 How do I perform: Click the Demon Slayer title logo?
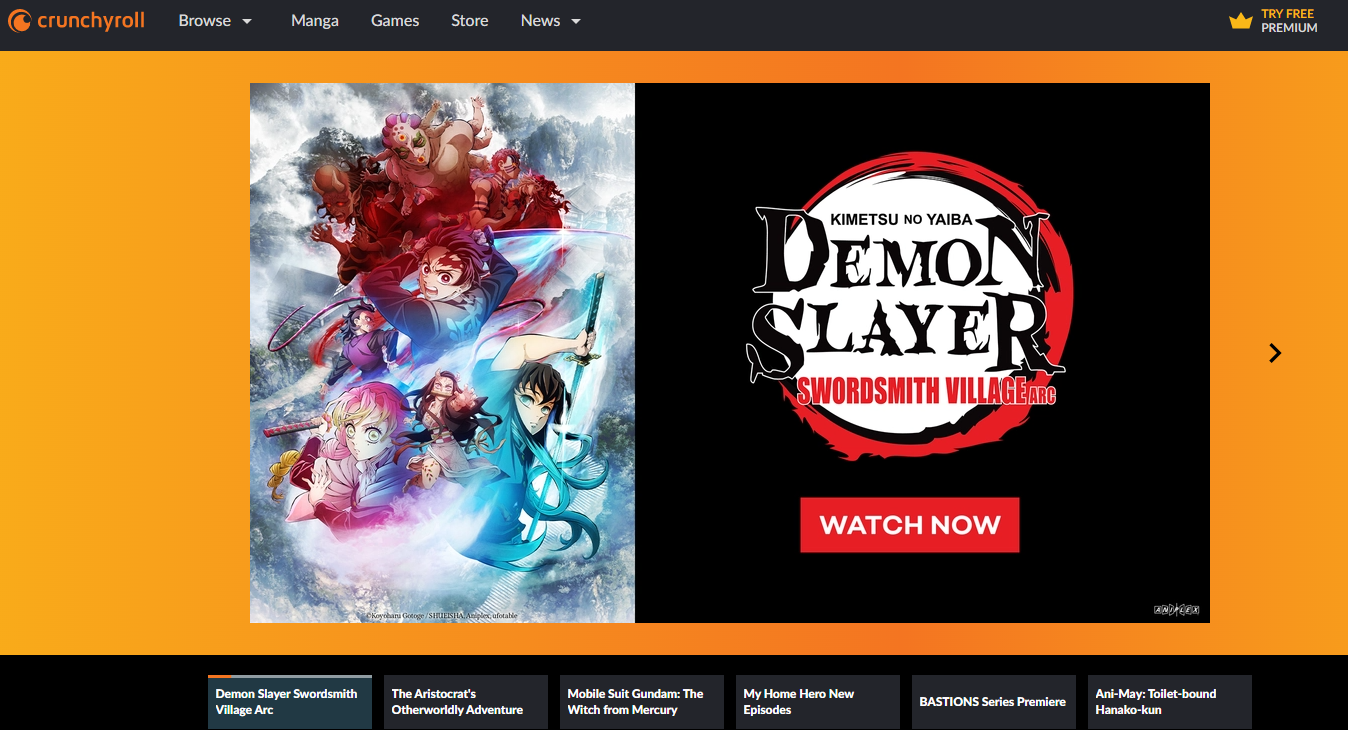(x=908, y=306)
